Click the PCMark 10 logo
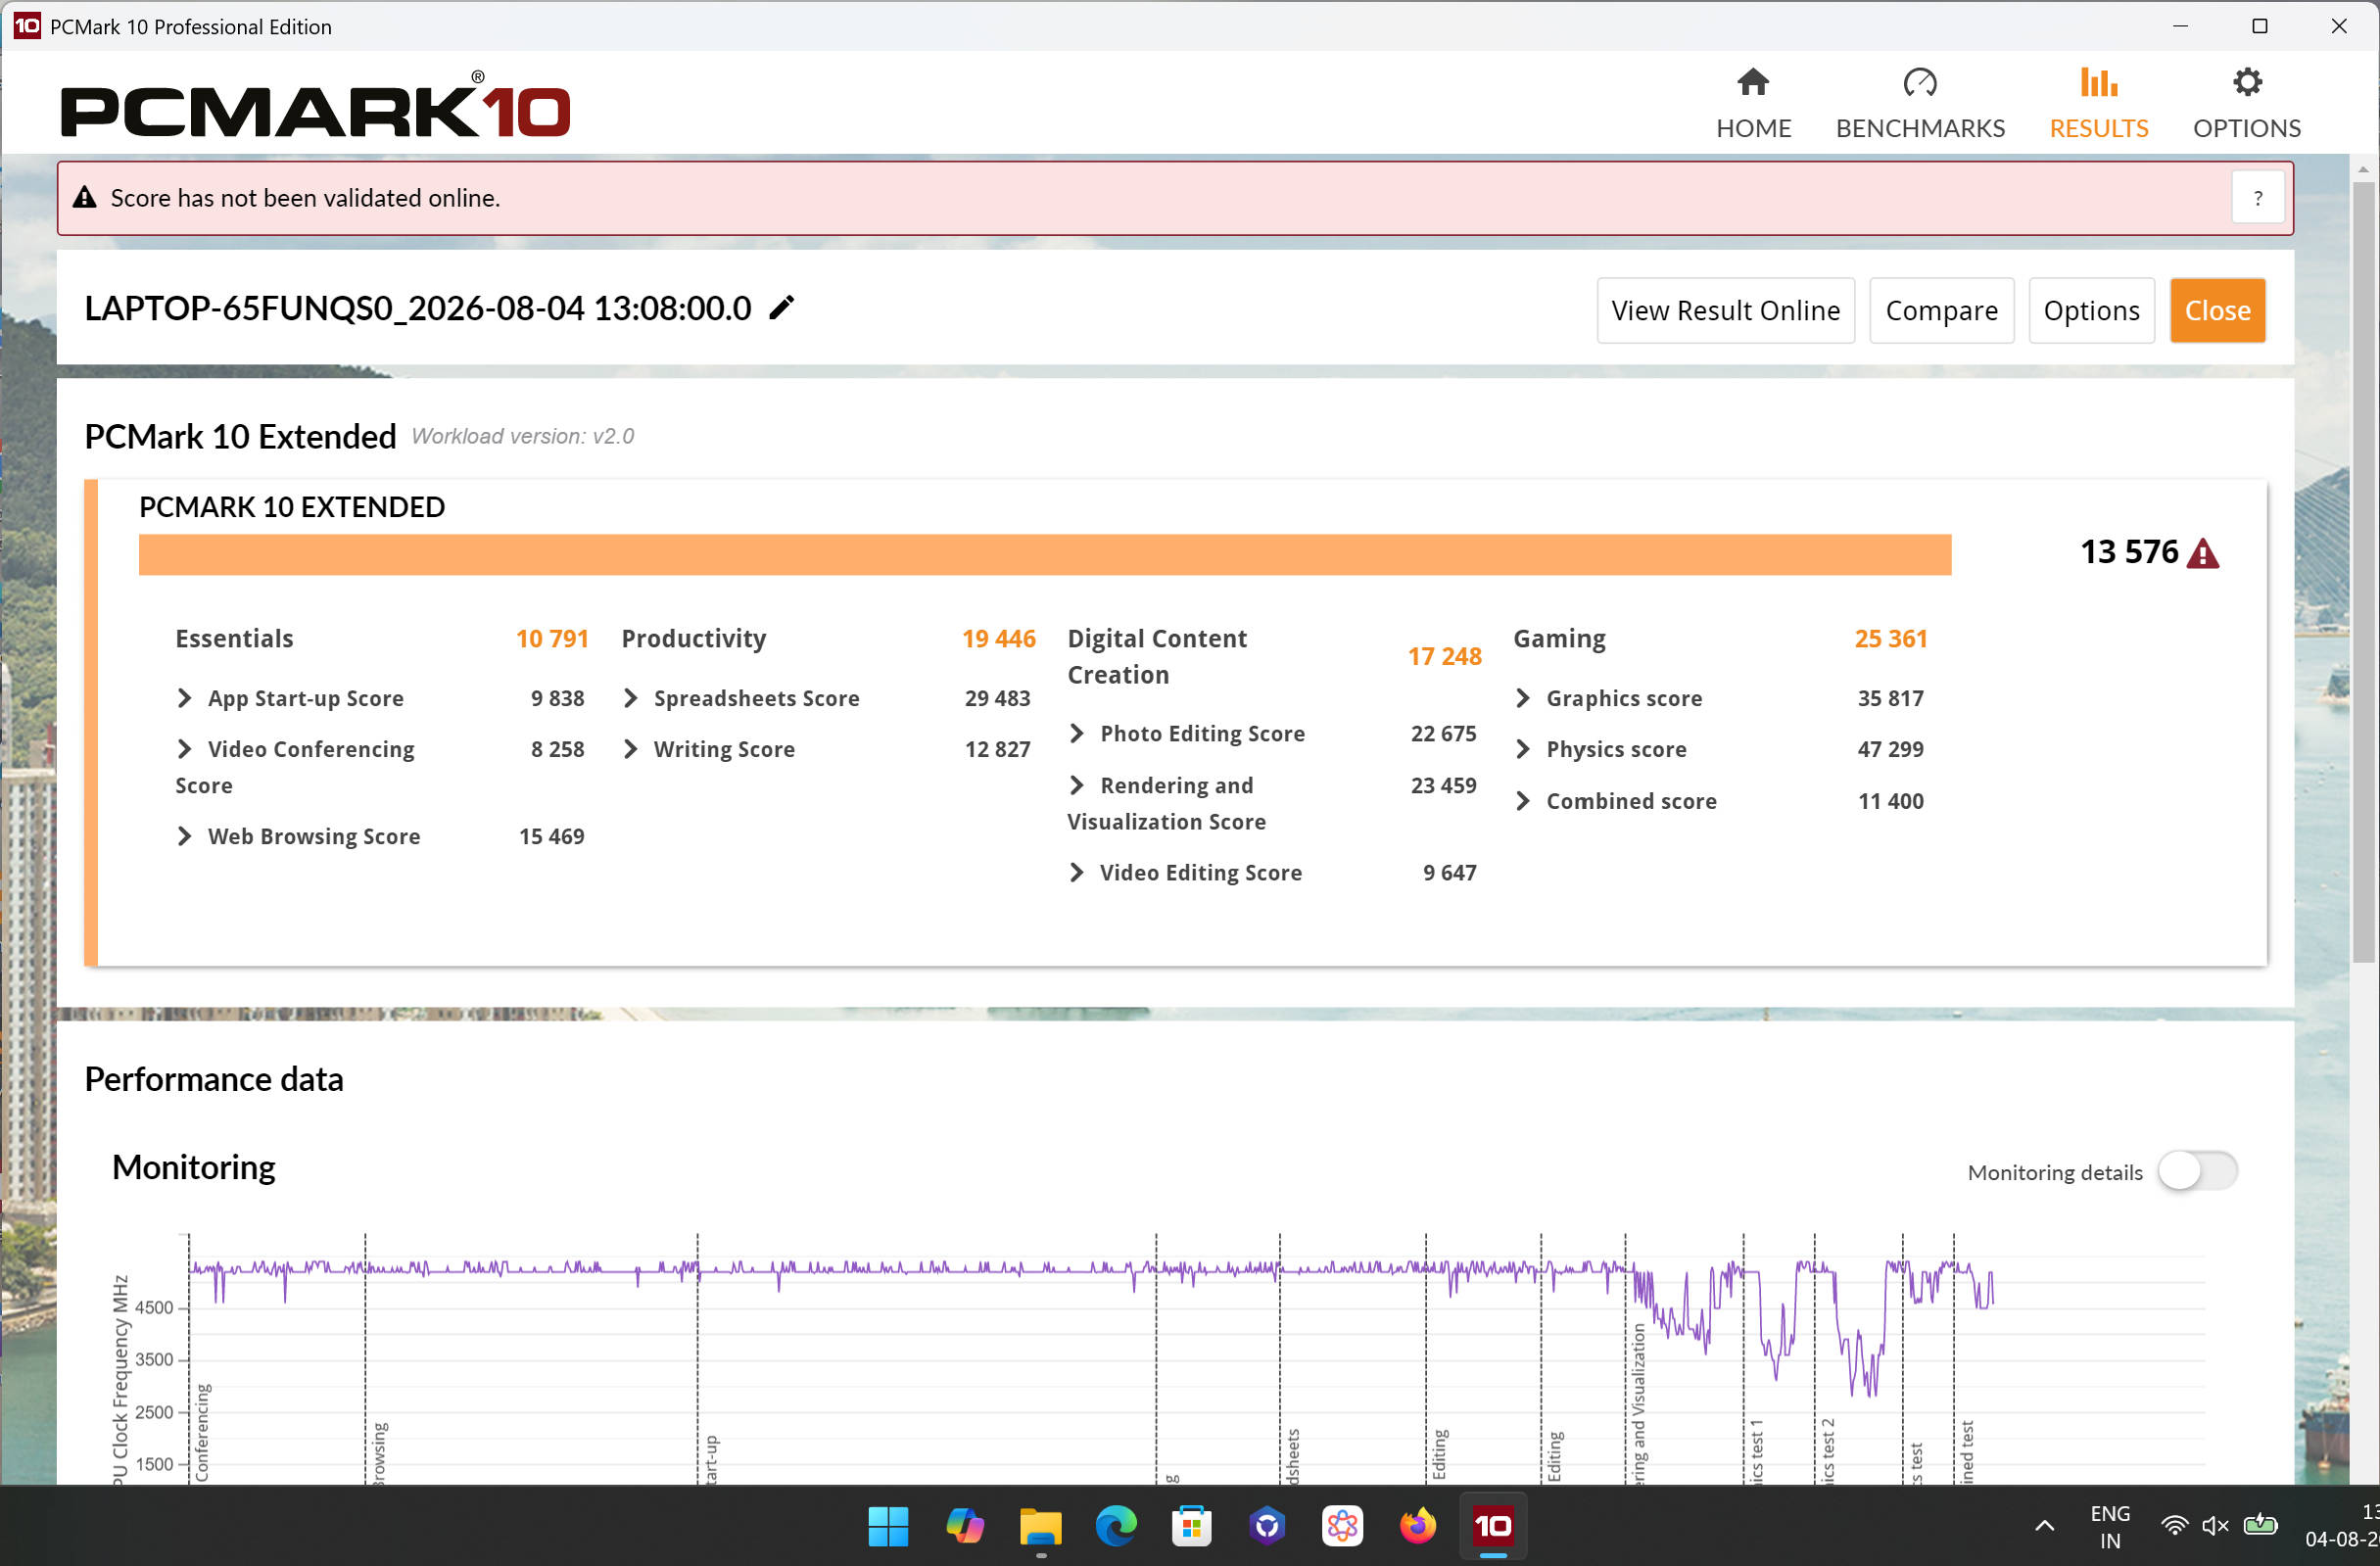Screen dimensions: 2380x1566 pos(315,104)
